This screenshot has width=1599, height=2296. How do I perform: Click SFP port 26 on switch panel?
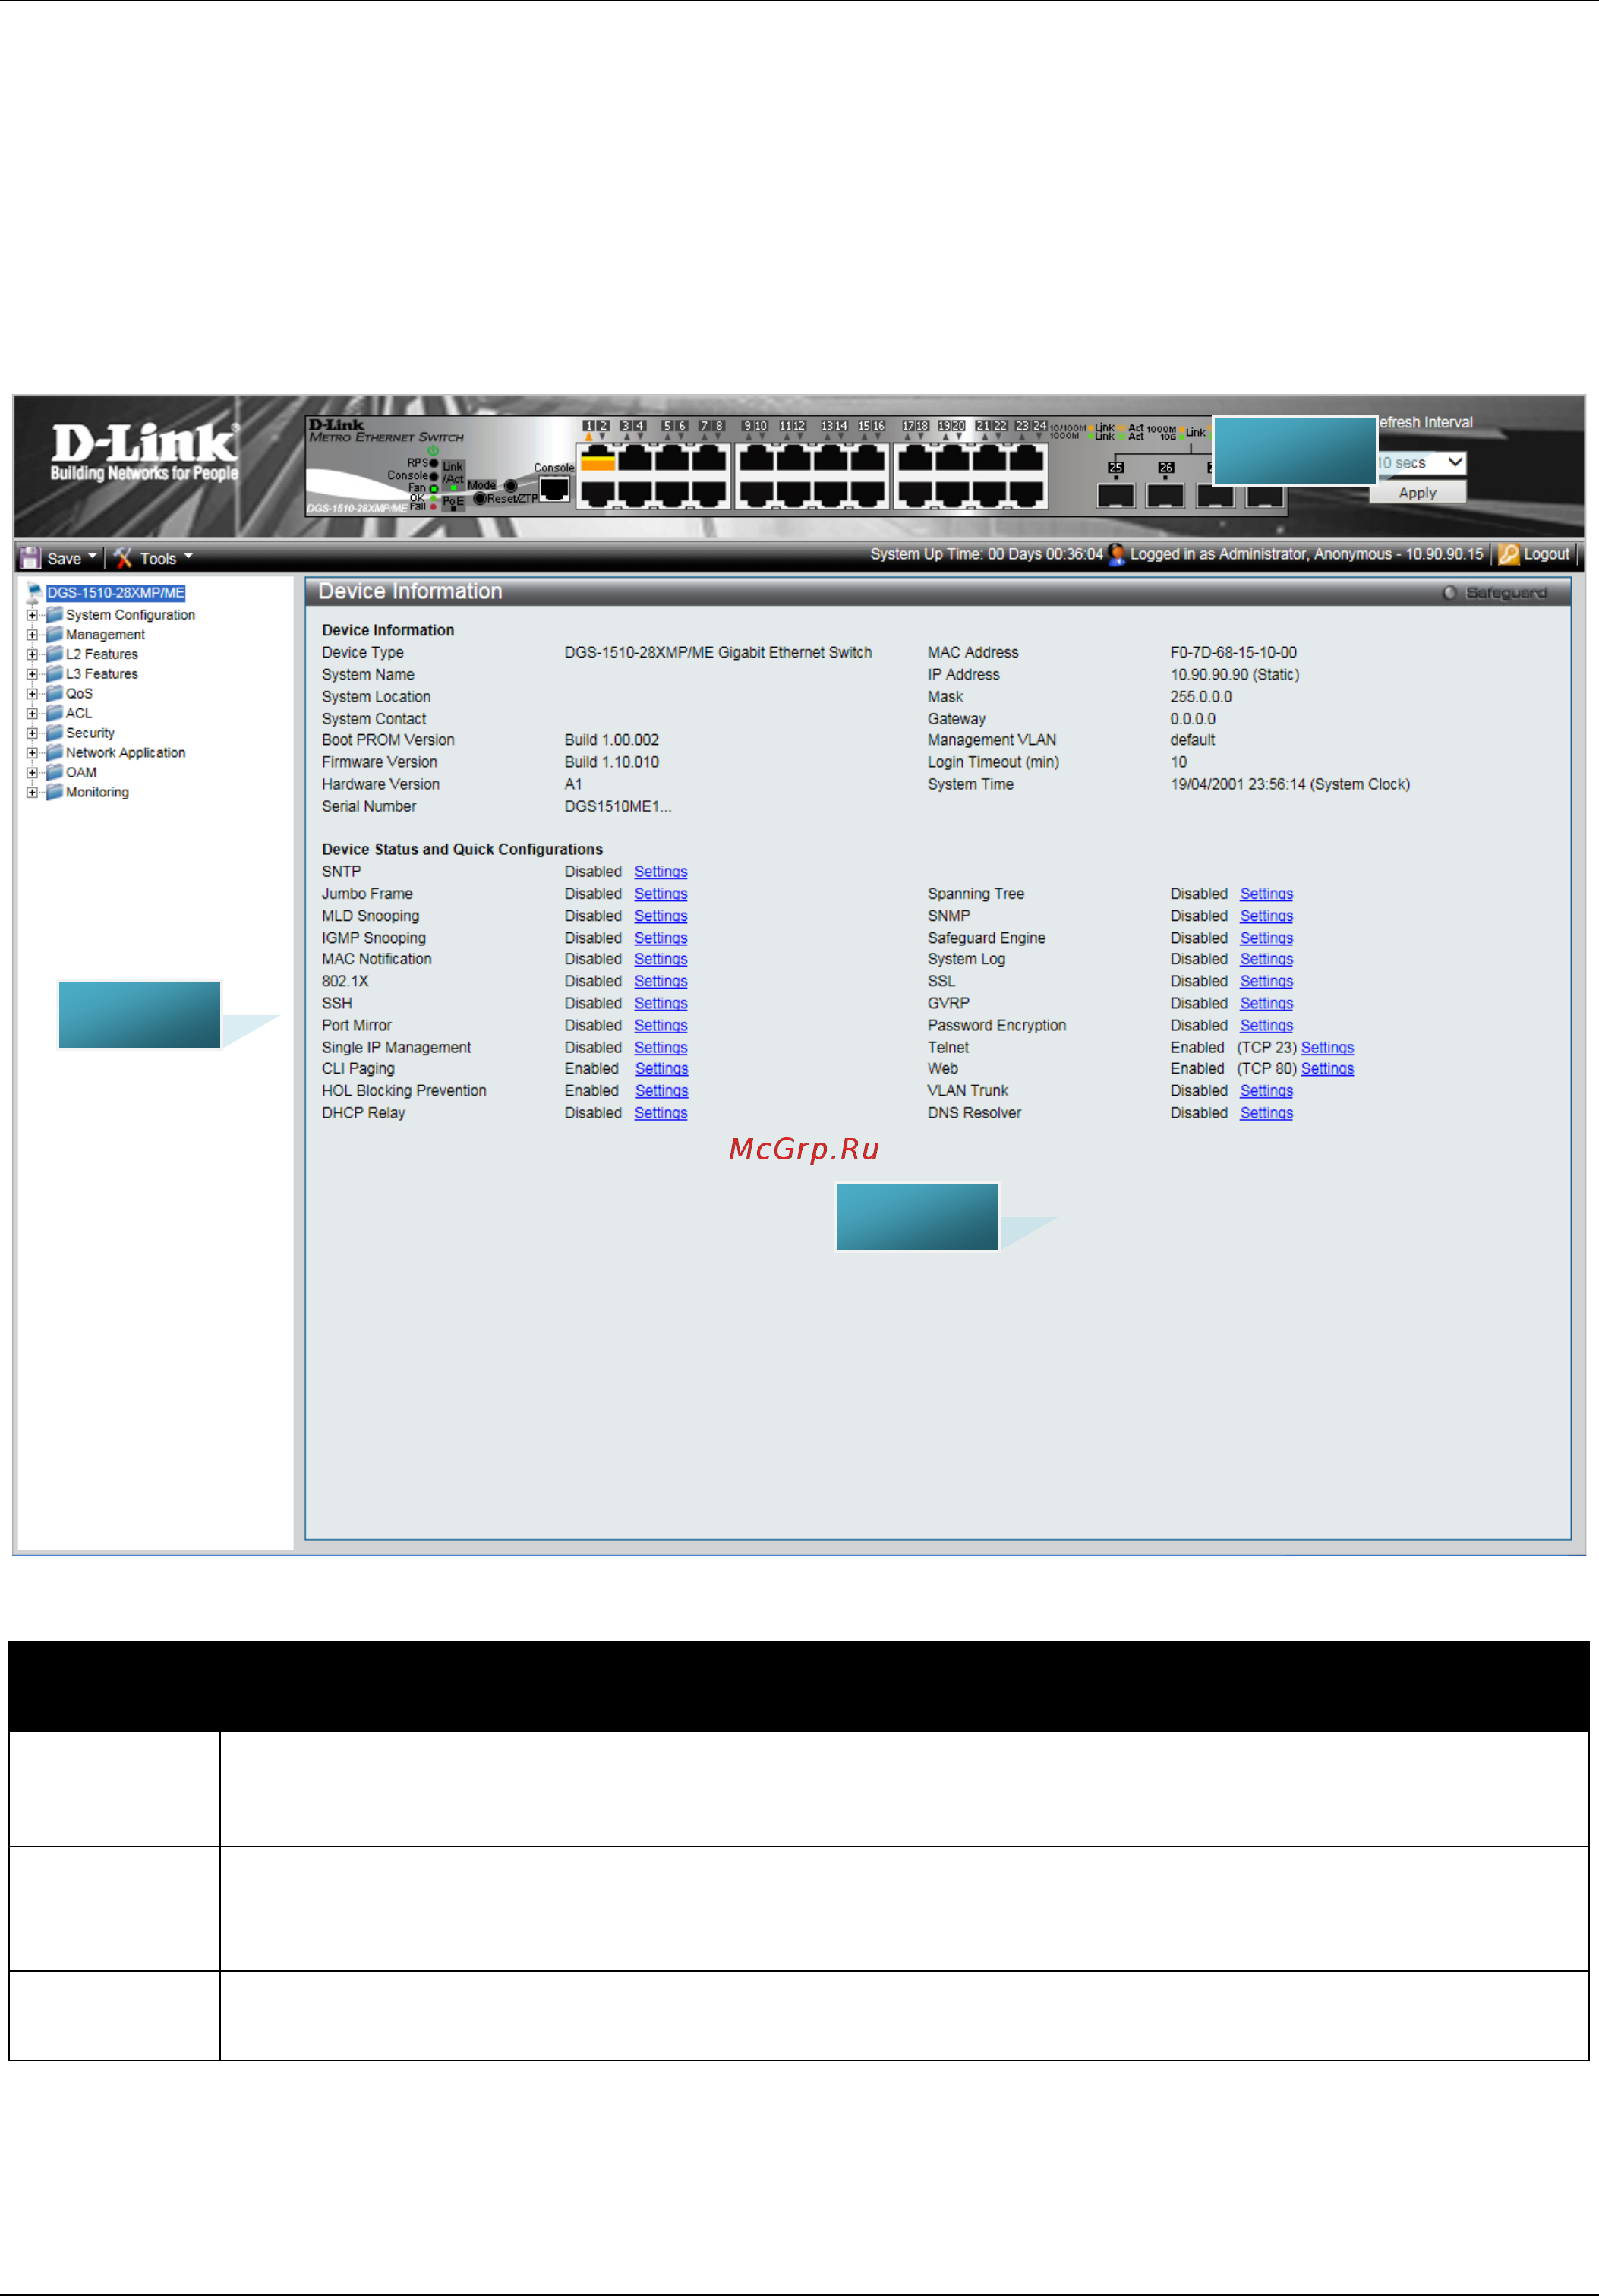1165,495
